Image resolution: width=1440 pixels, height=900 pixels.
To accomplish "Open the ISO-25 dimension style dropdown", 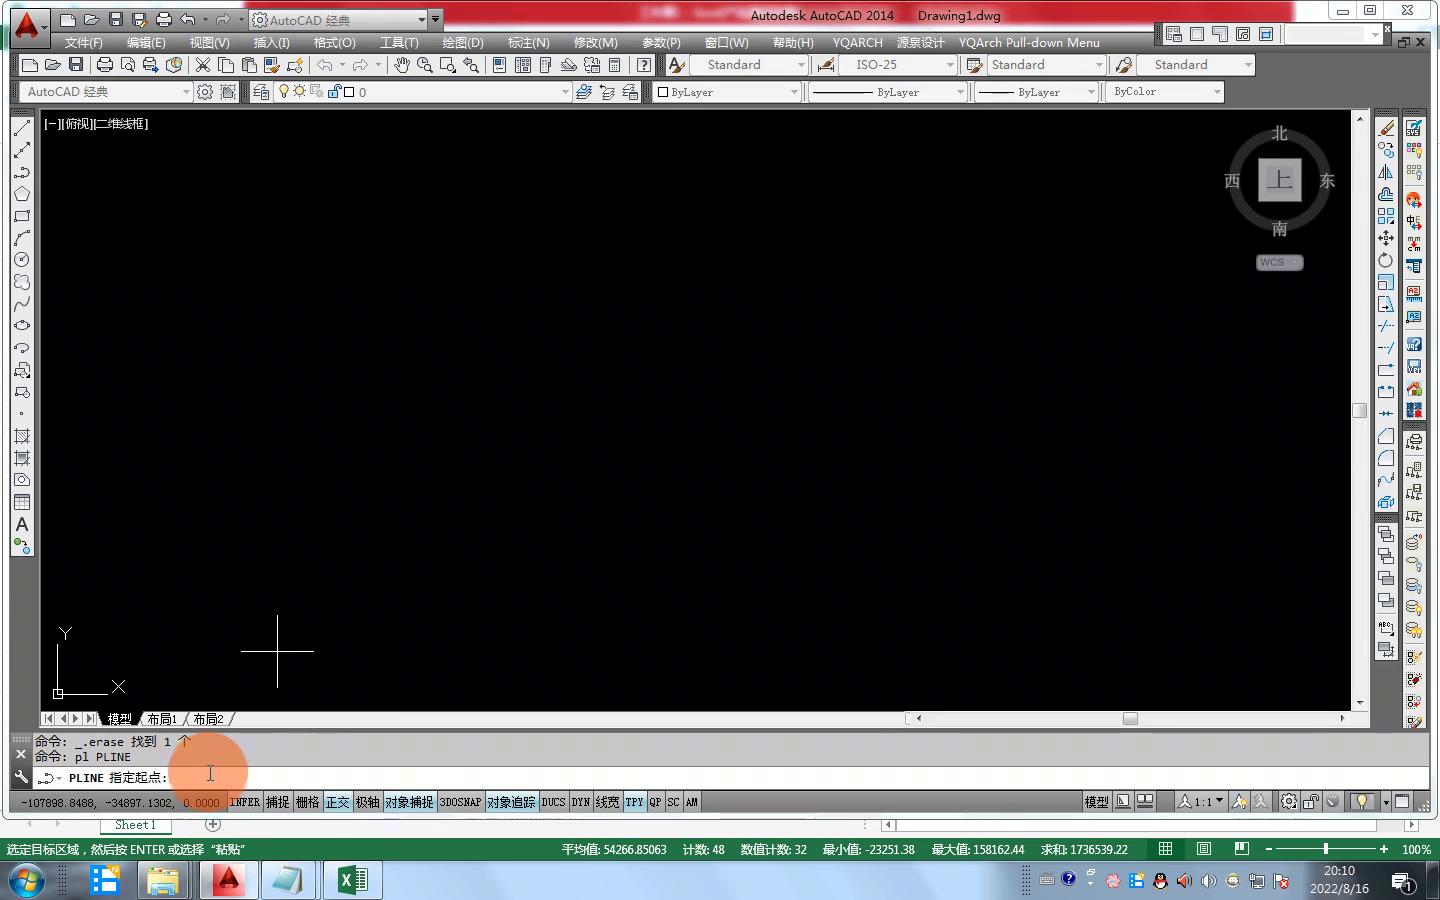I will pyautogui.click(x=949, y=65).
